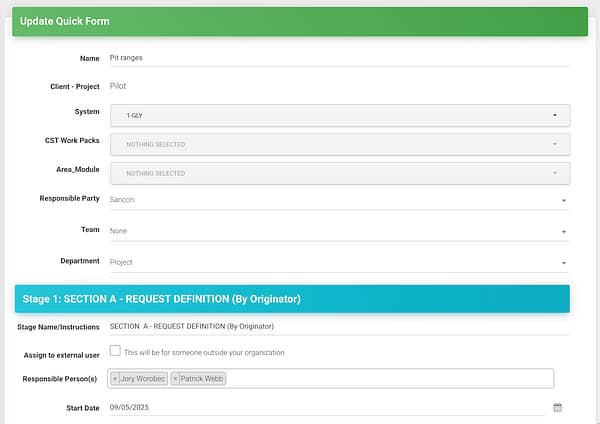Expand the CST Work Packs dropdown
The image size is (600, 424).
pyautogui.click(x=339, y=144)
